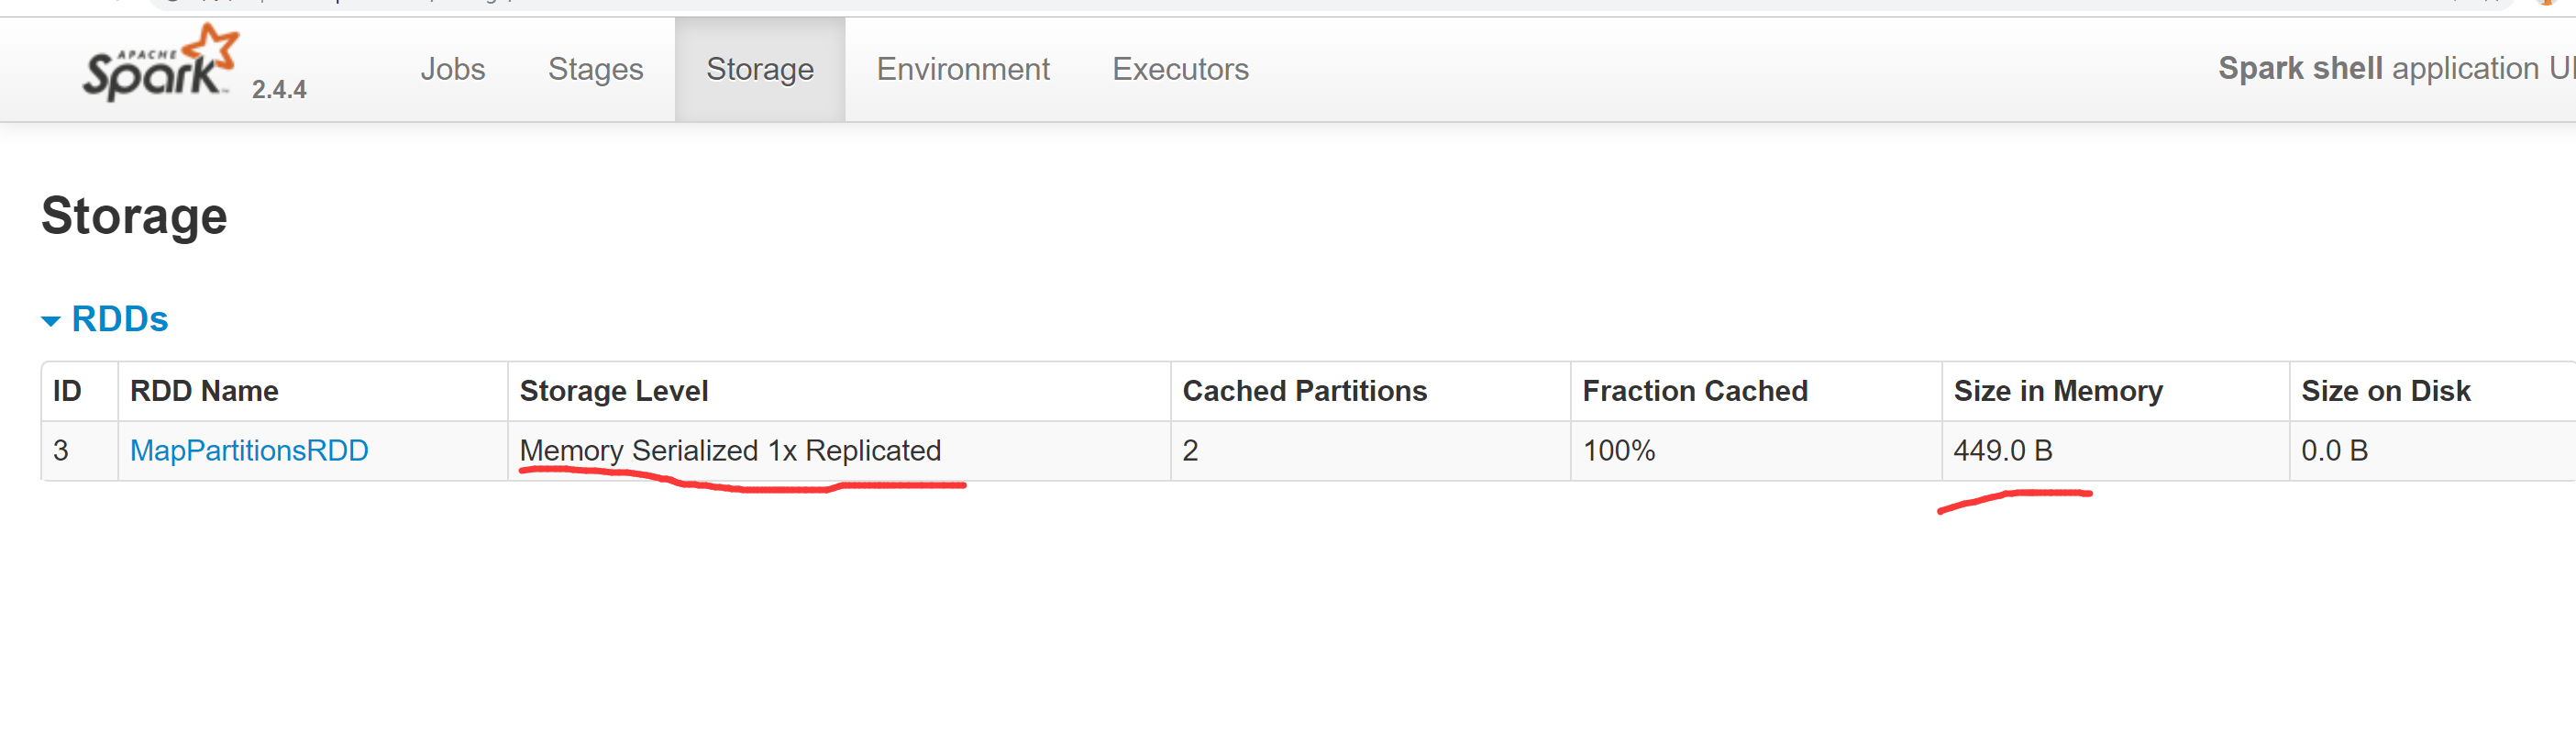Screen dimensions: 2576x745
Task: Click the RDDs section heading
Action: (120, 319)
